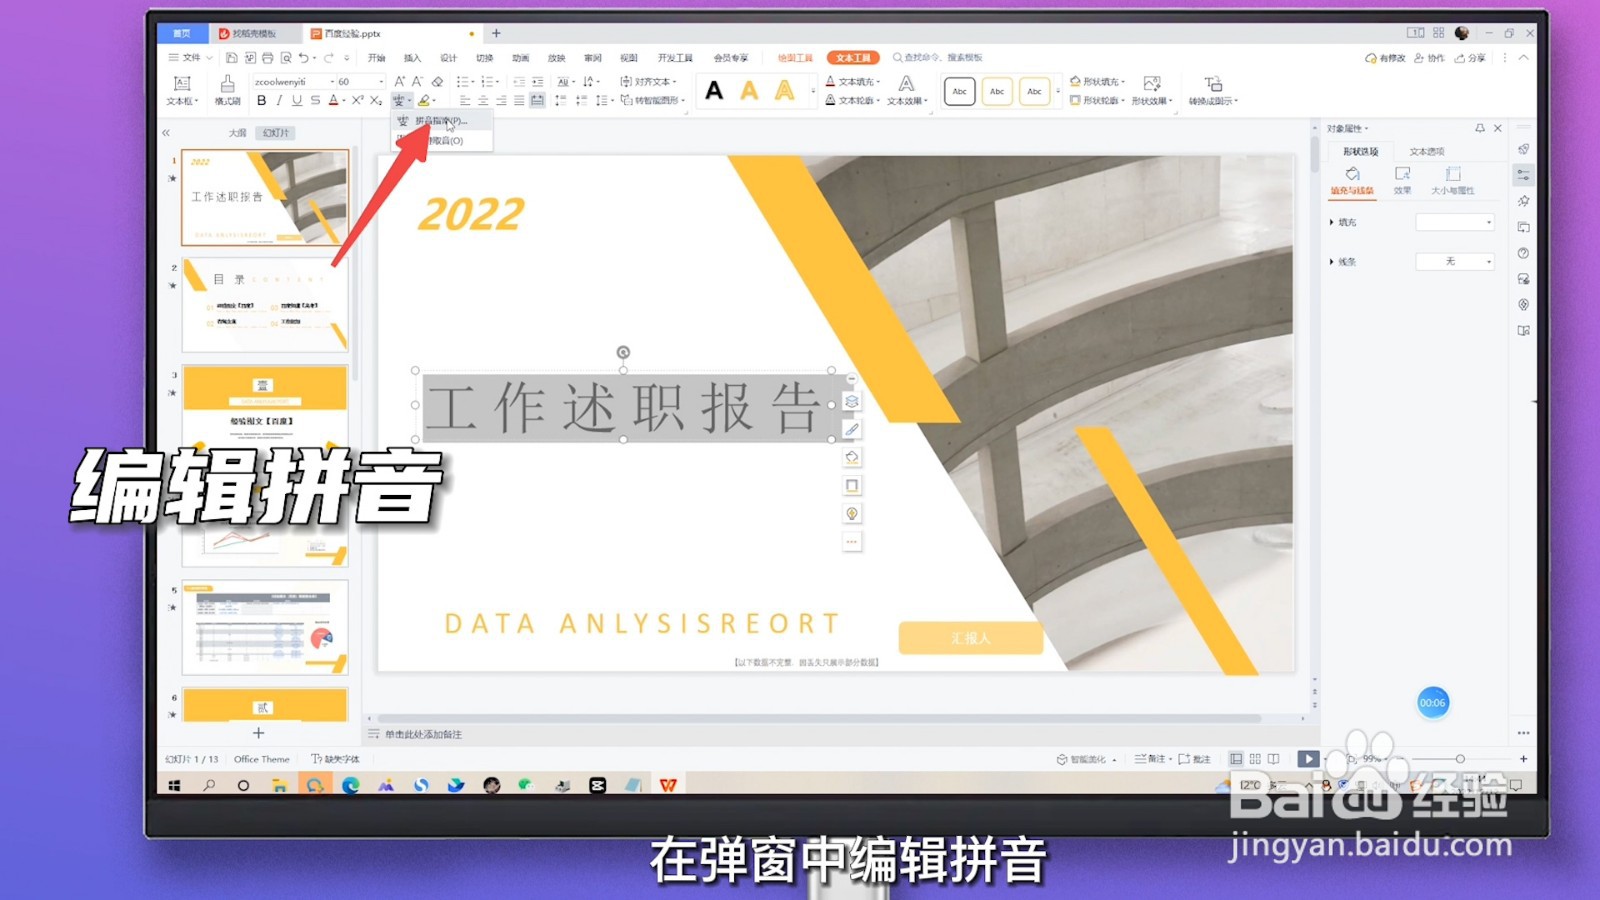Toggle bold formatting
This screenshot has height=900, width=1600.
coord(261,100)
